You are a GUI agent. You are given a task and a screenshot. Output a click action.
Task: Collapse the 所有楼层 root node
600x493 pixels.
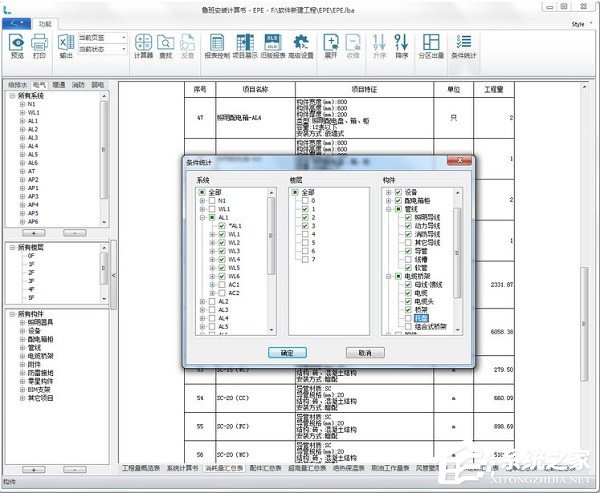point(12,248)
